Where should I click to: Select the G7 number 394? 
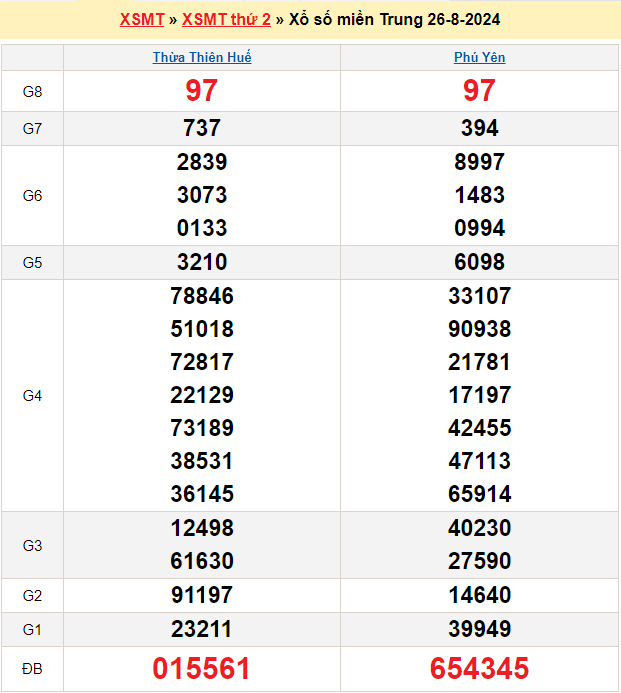click(480, 128)
